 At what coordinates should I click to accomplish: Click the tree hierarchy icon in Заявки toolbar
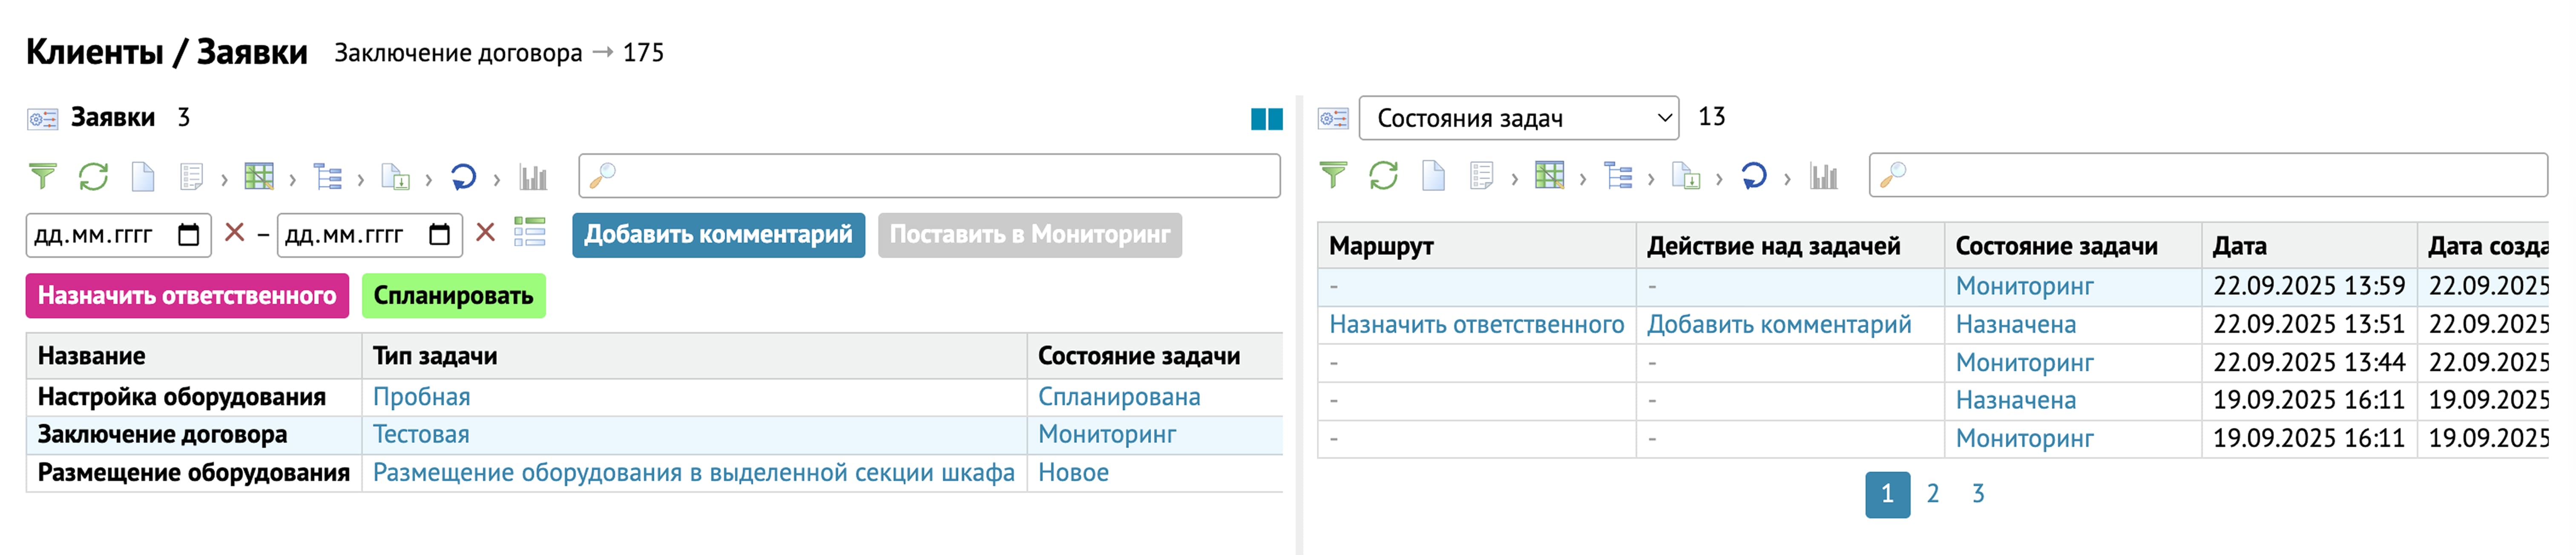327,177
